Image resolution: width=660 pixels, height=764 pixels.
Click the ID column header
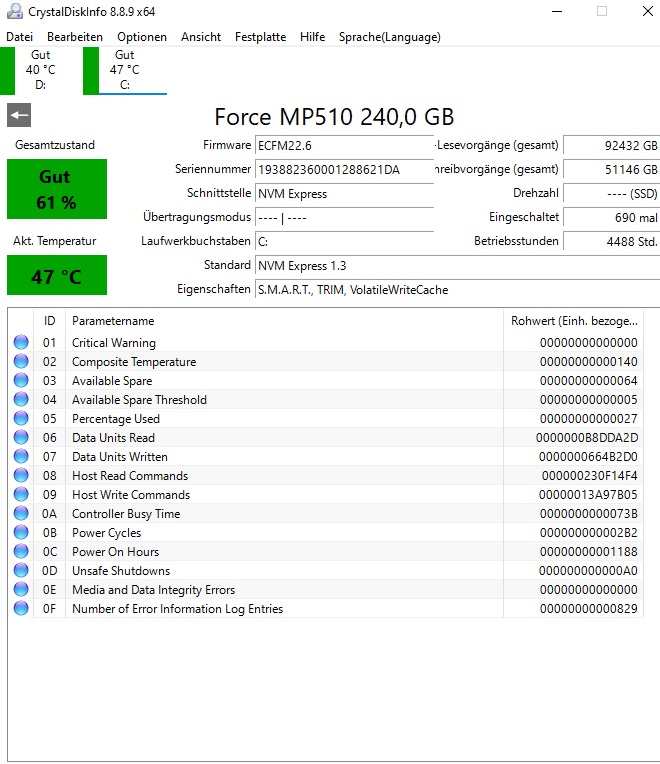[50, 321]
